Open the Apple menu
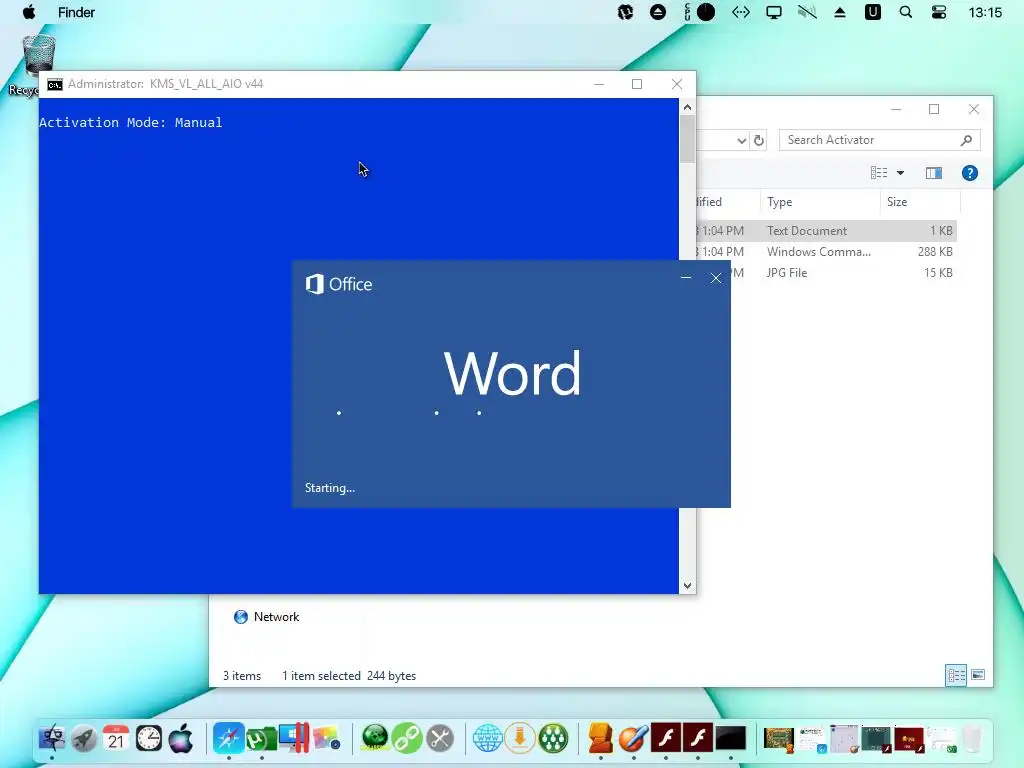Screen dimensions: 1024x768 29,12
